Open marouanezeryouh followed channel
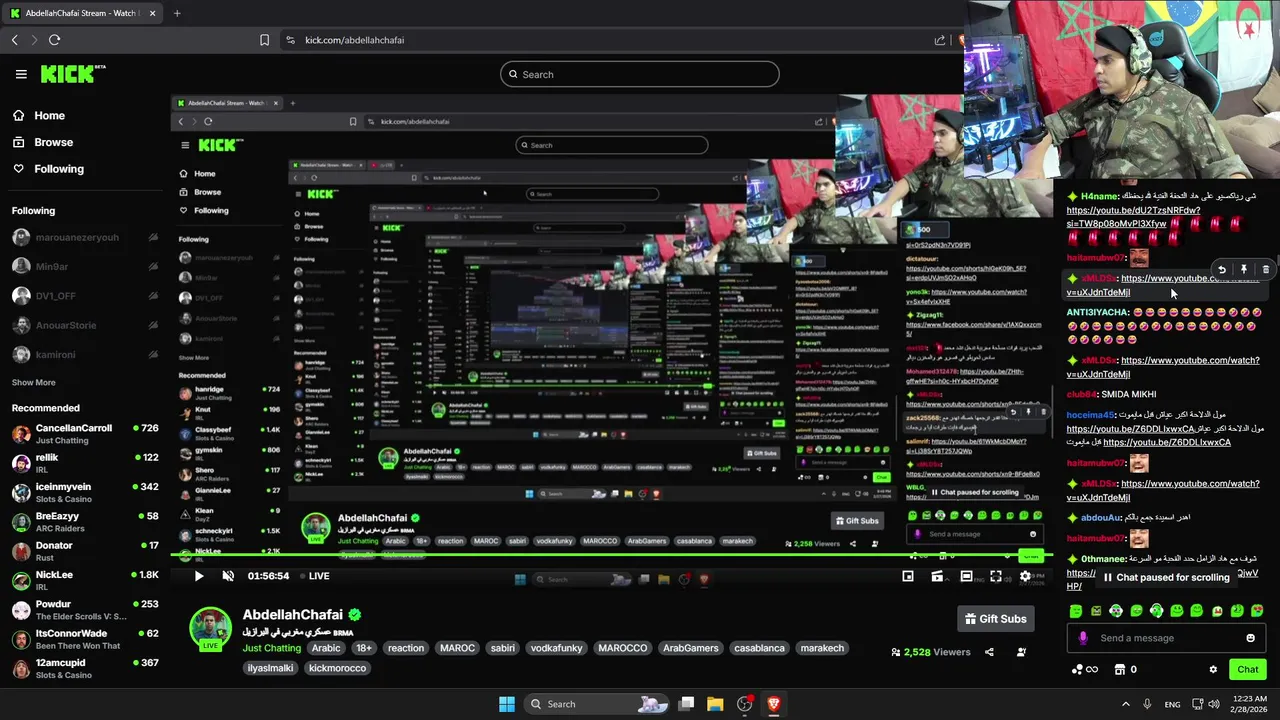 click(x=85, y=237)
